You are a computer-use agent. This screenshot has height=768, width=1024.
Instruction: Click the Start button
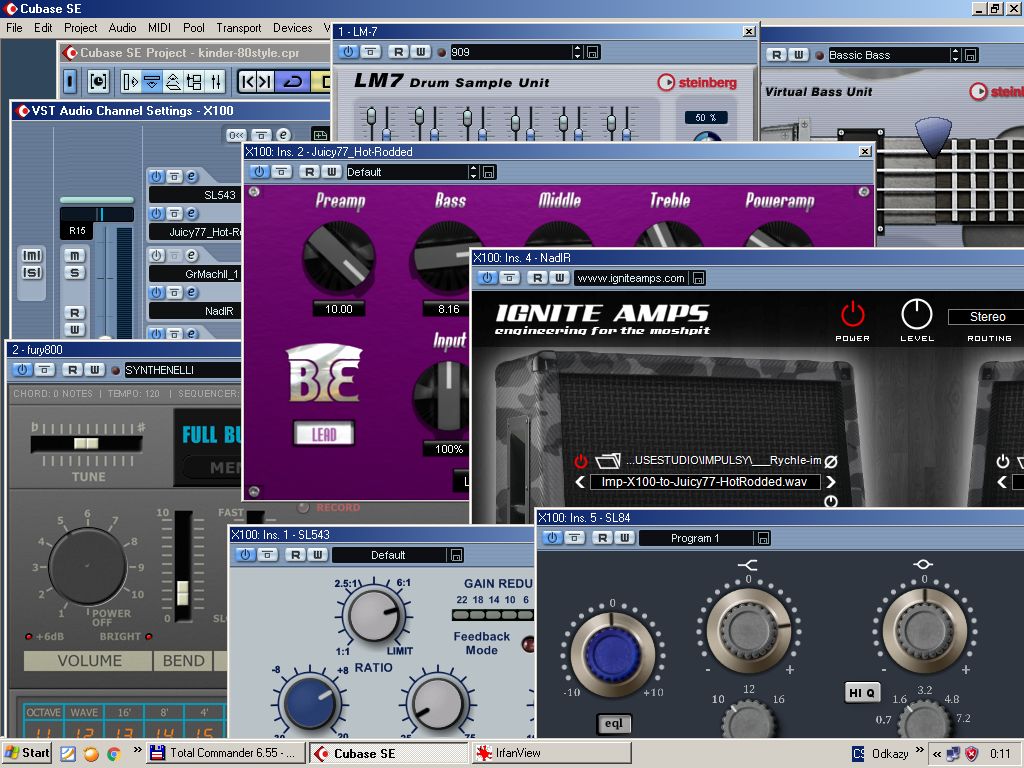click(x=27, y=753)
